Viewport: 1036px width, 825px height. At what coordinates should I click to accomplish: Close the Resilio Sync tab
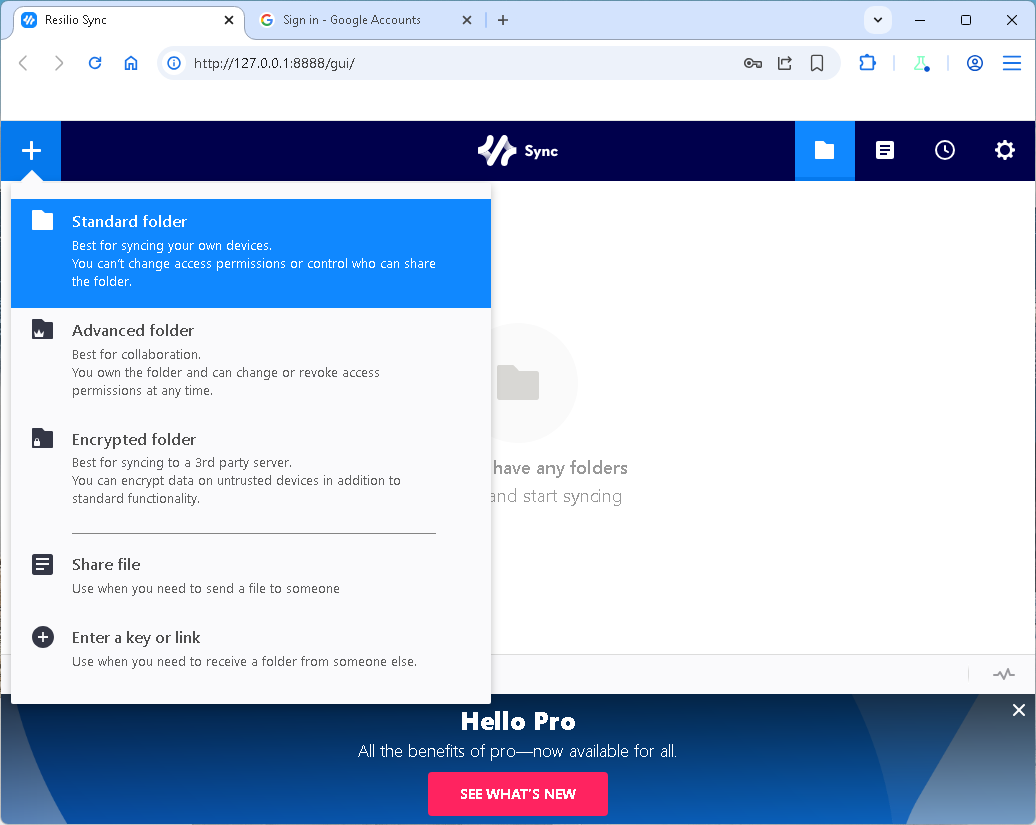(x=229, y=20)
